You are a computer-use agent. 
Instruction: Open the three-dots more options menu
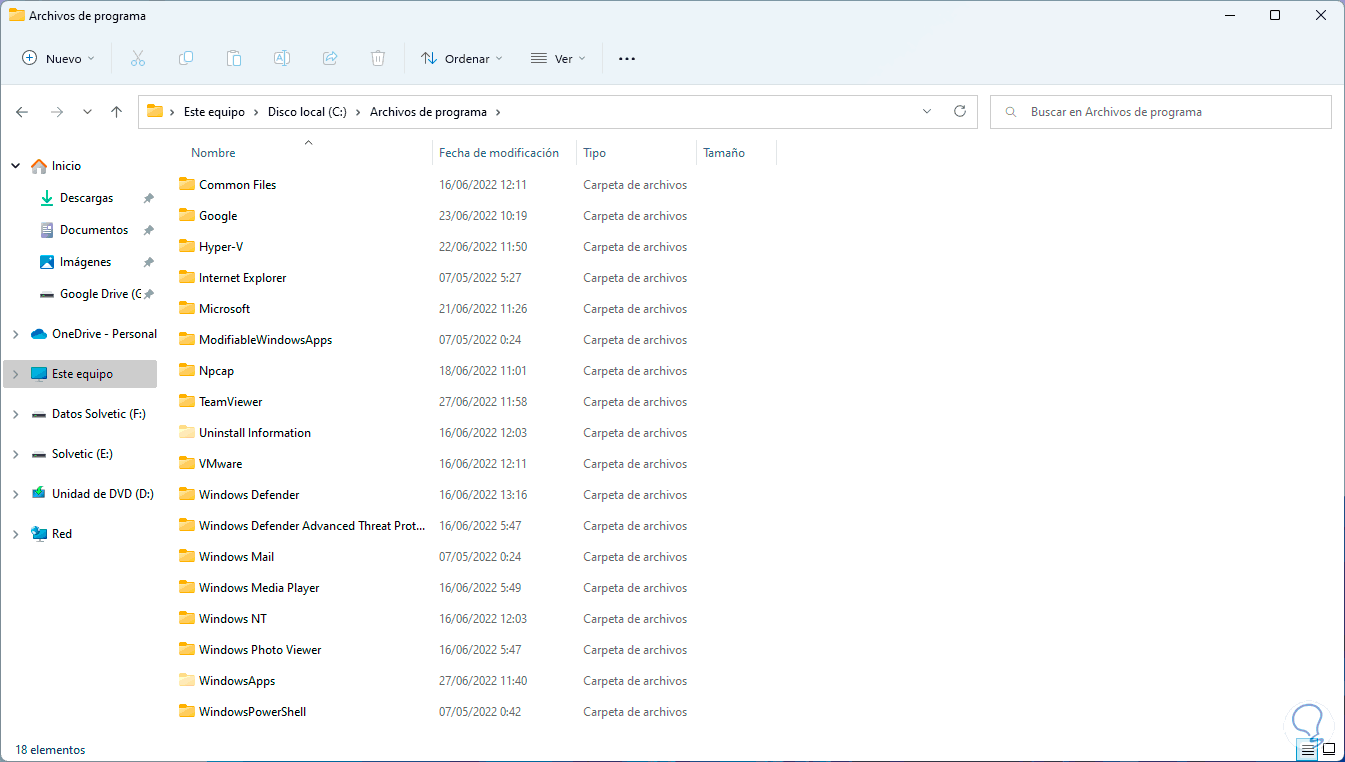coord(627,59)
